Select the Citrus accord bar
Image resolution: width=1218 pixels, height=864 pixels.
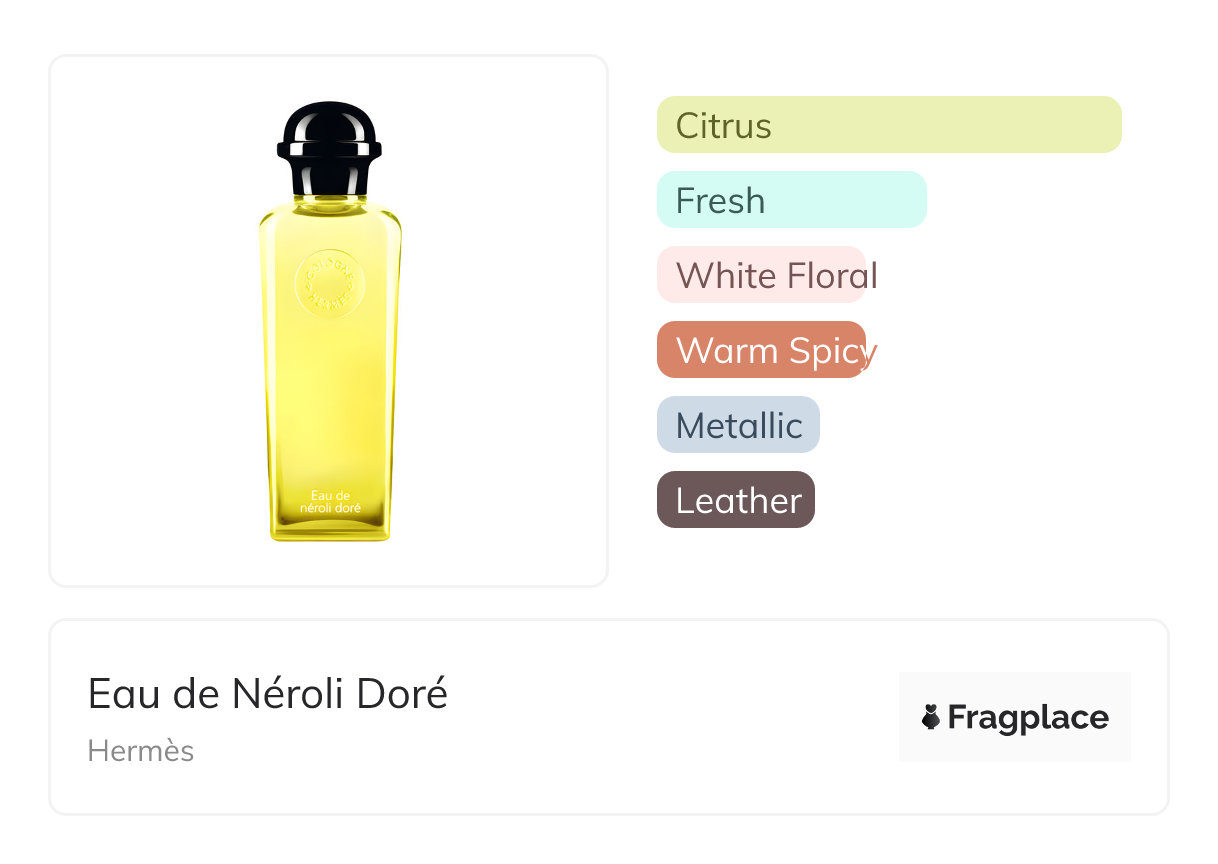point(889,125)
